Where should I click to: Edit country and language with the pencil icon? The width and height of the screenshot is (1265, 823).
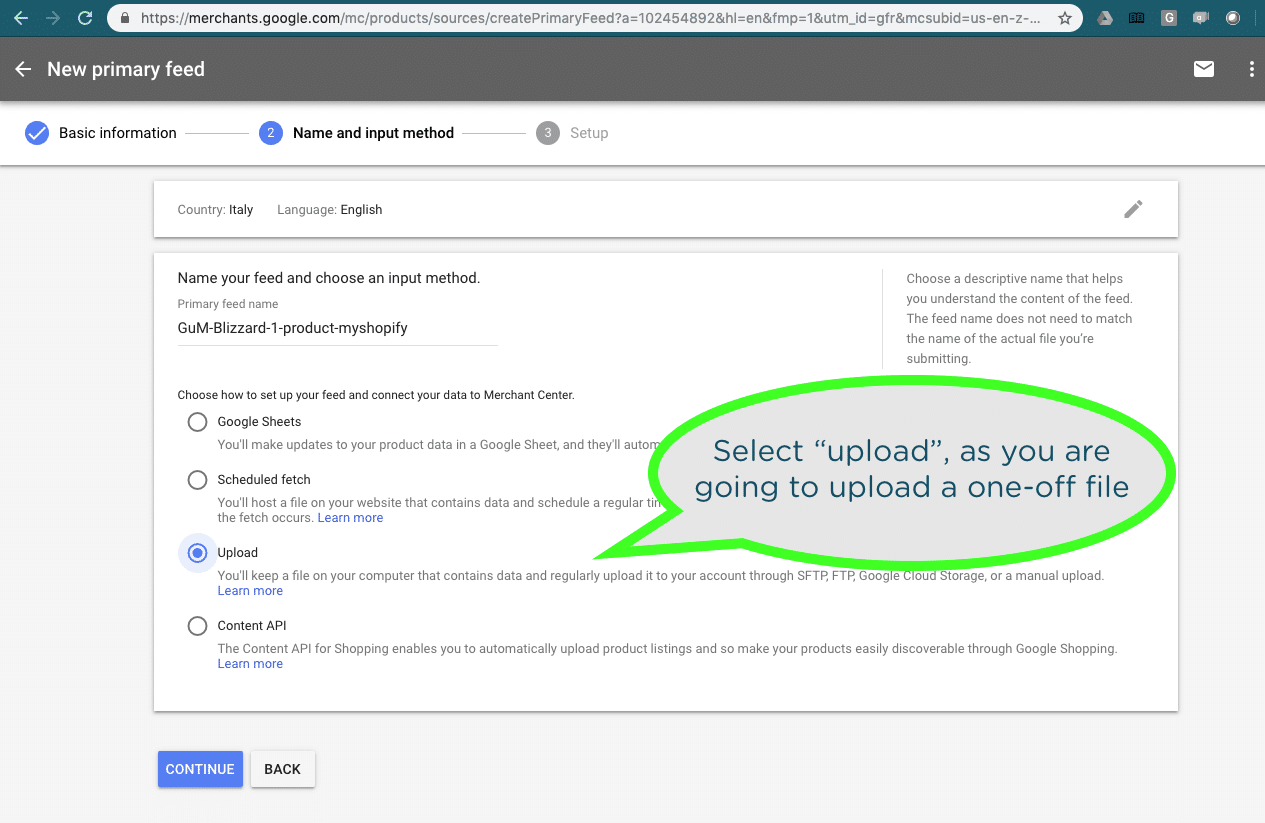pos(1133,209)
